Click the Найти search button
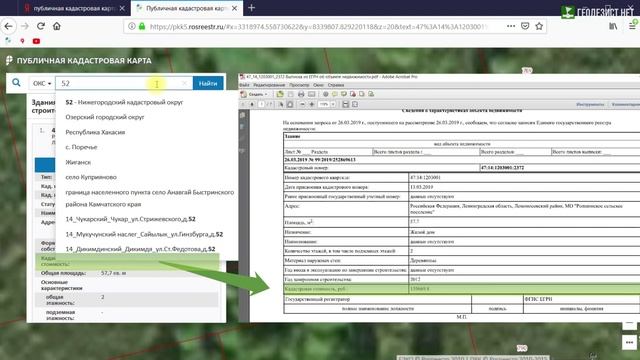 tap(208, 83)
